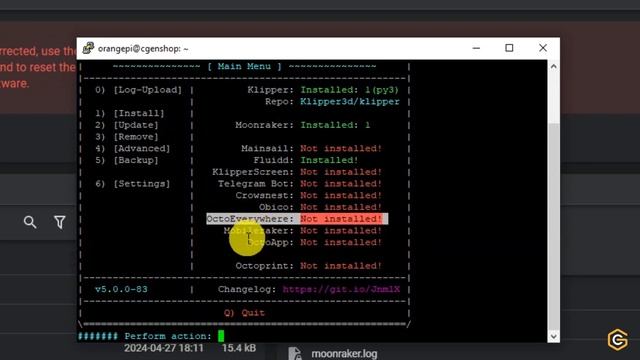The height and width of the screenshot is (360, 640).
Task: Click the 0) [Log-Upload] menu entry
Action: 138,90
